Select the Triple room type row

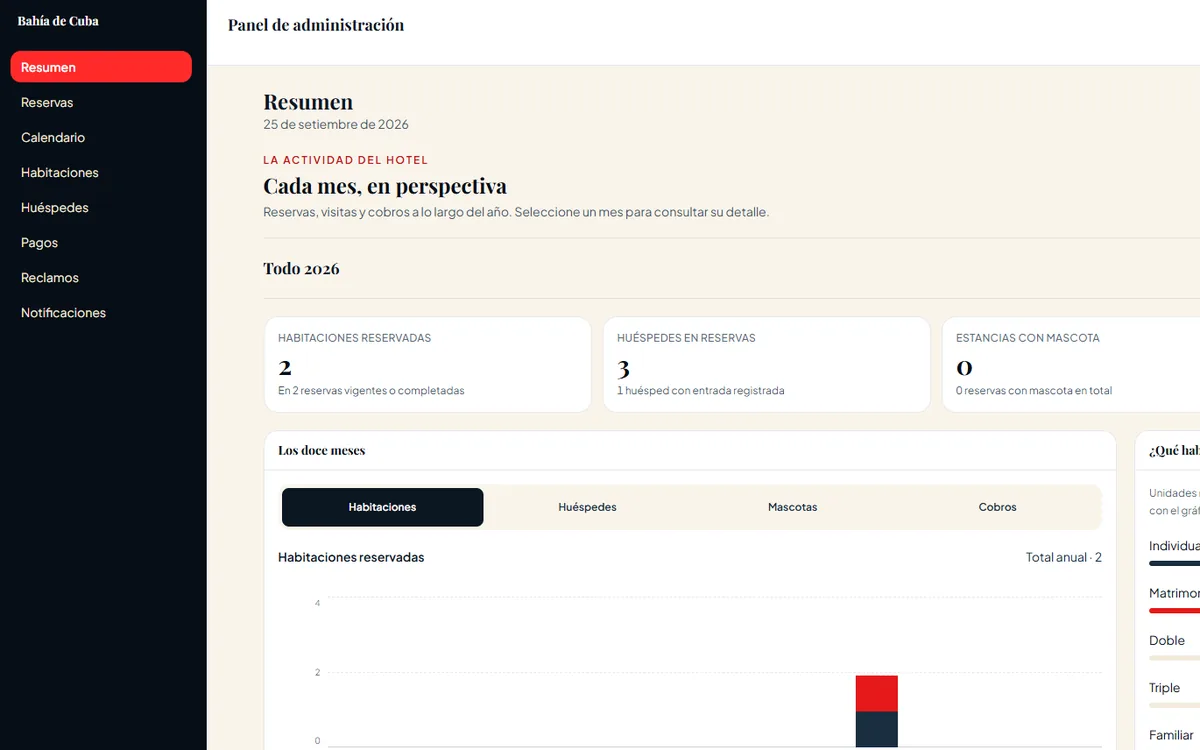click(1174, 695)
